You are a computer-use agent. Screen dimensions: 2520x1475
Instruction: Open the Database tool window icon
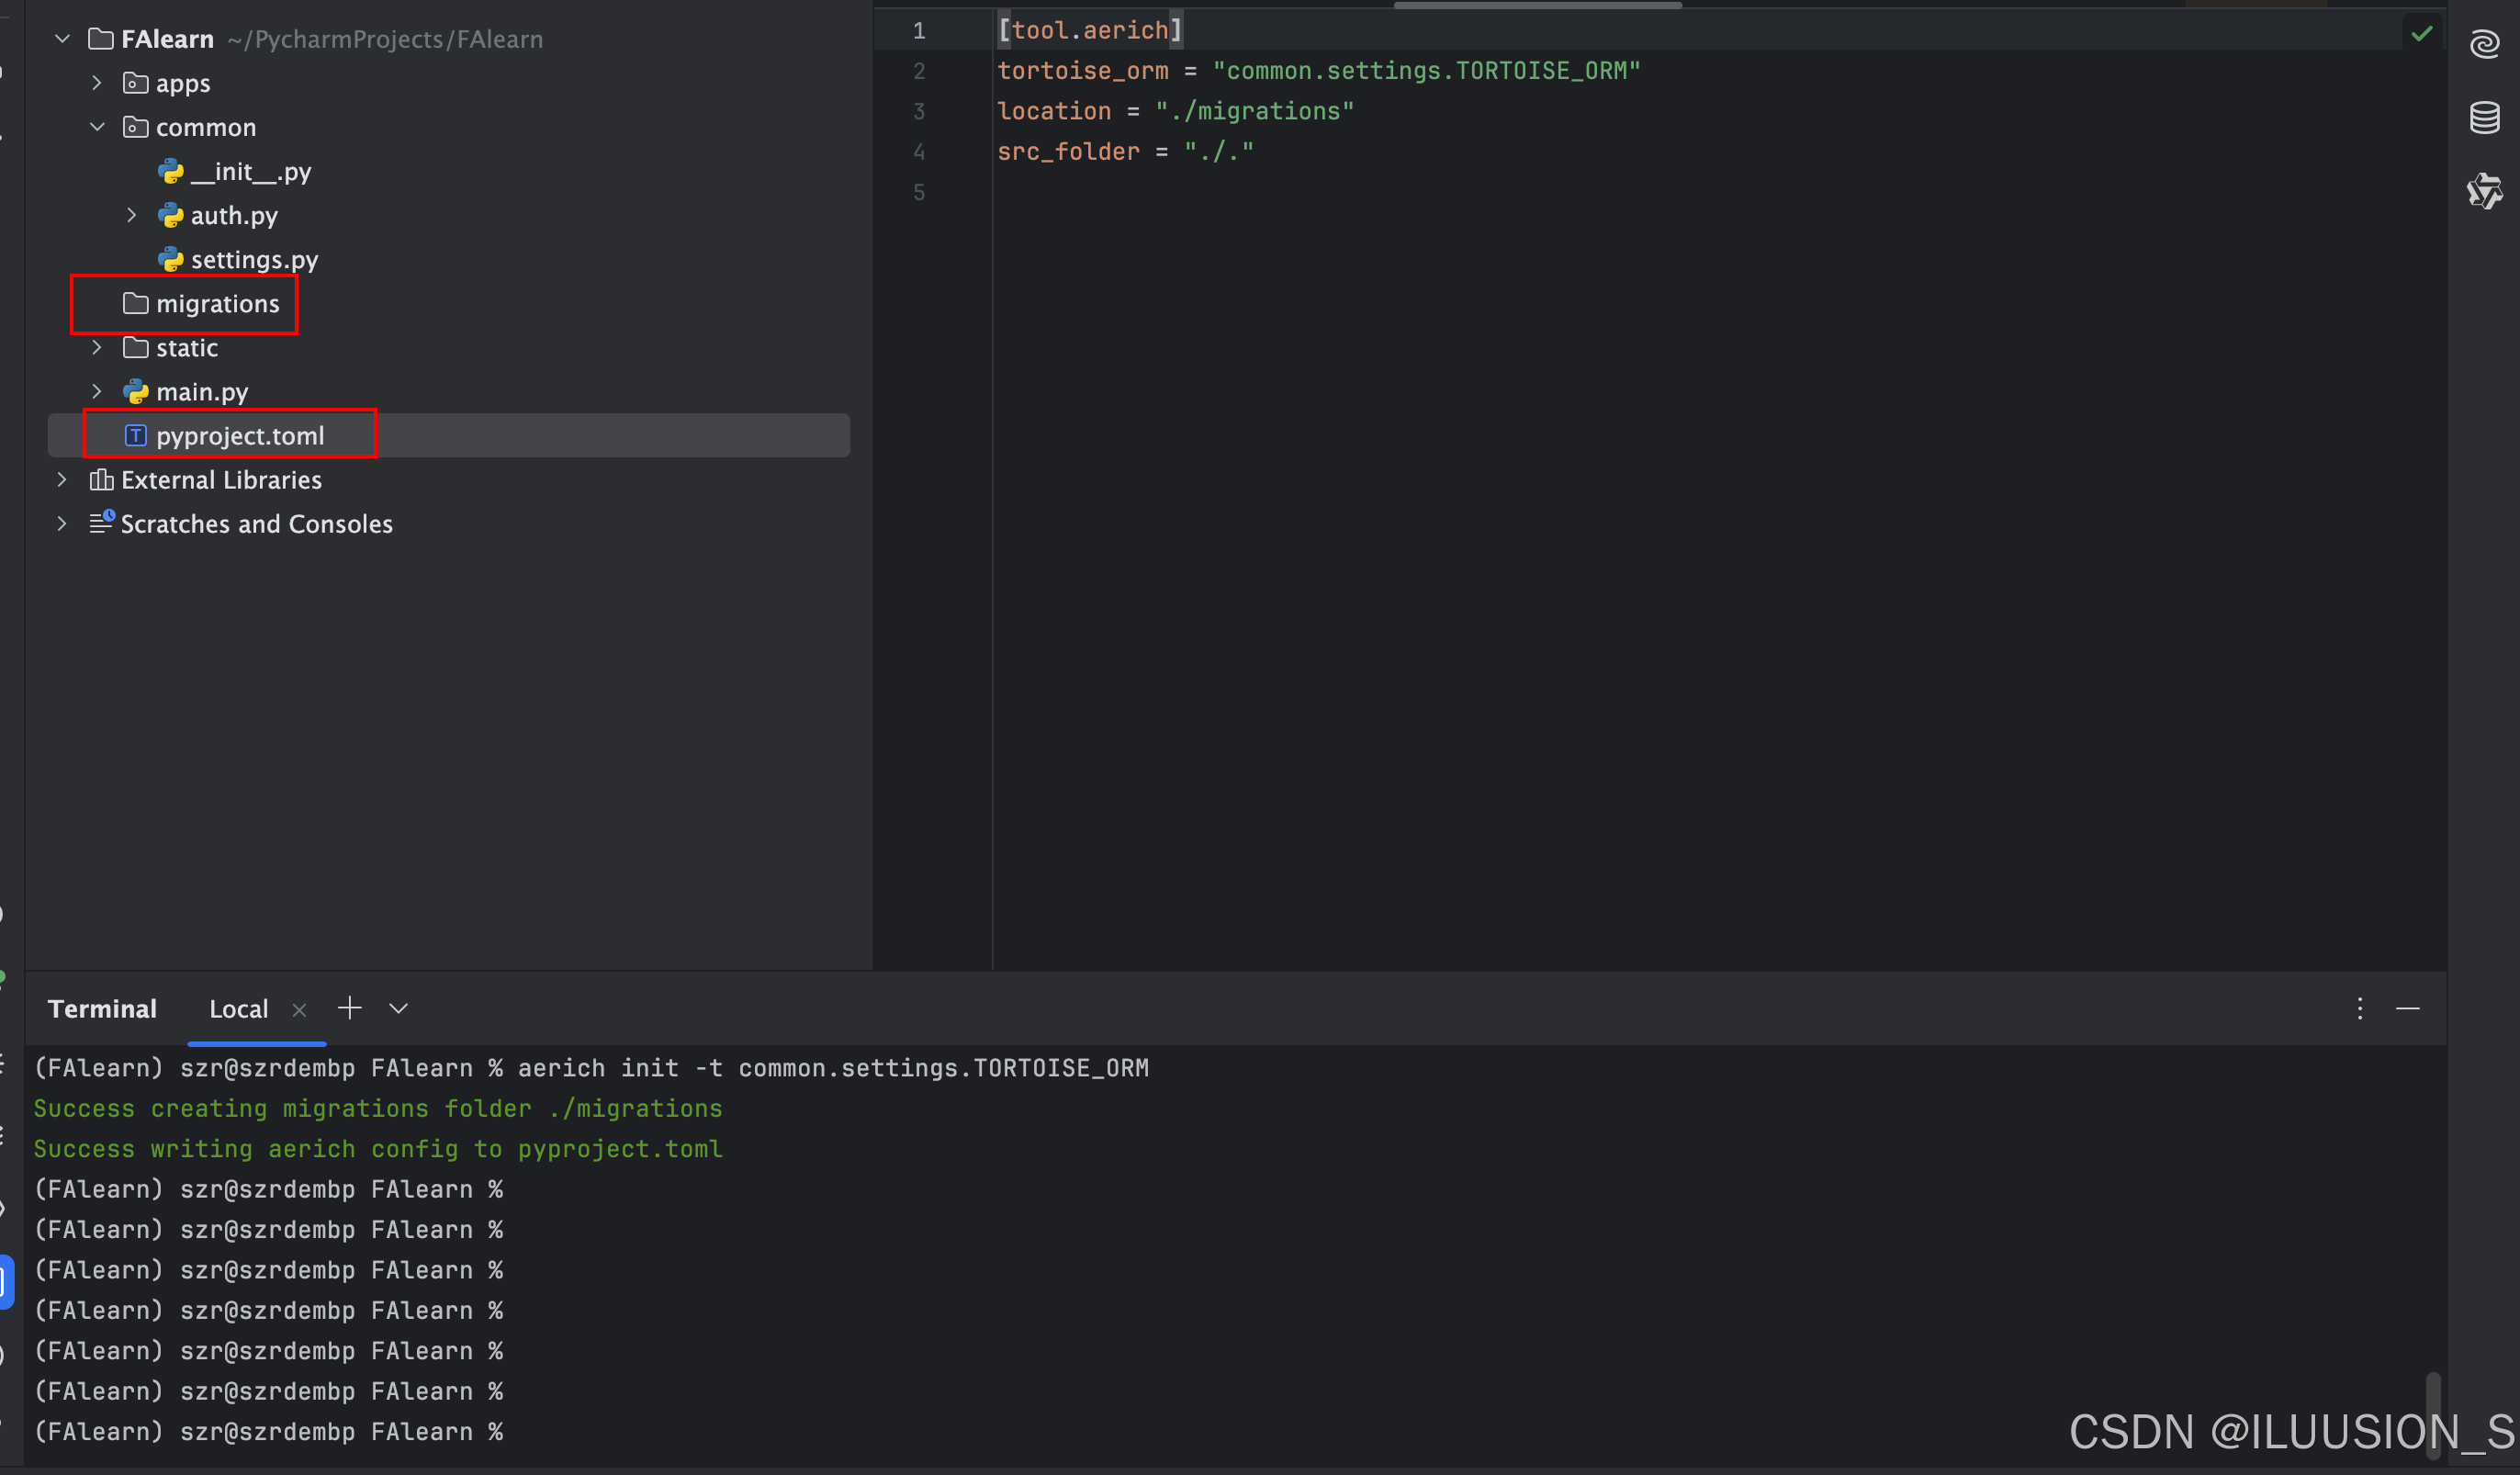pos(2484,118)
